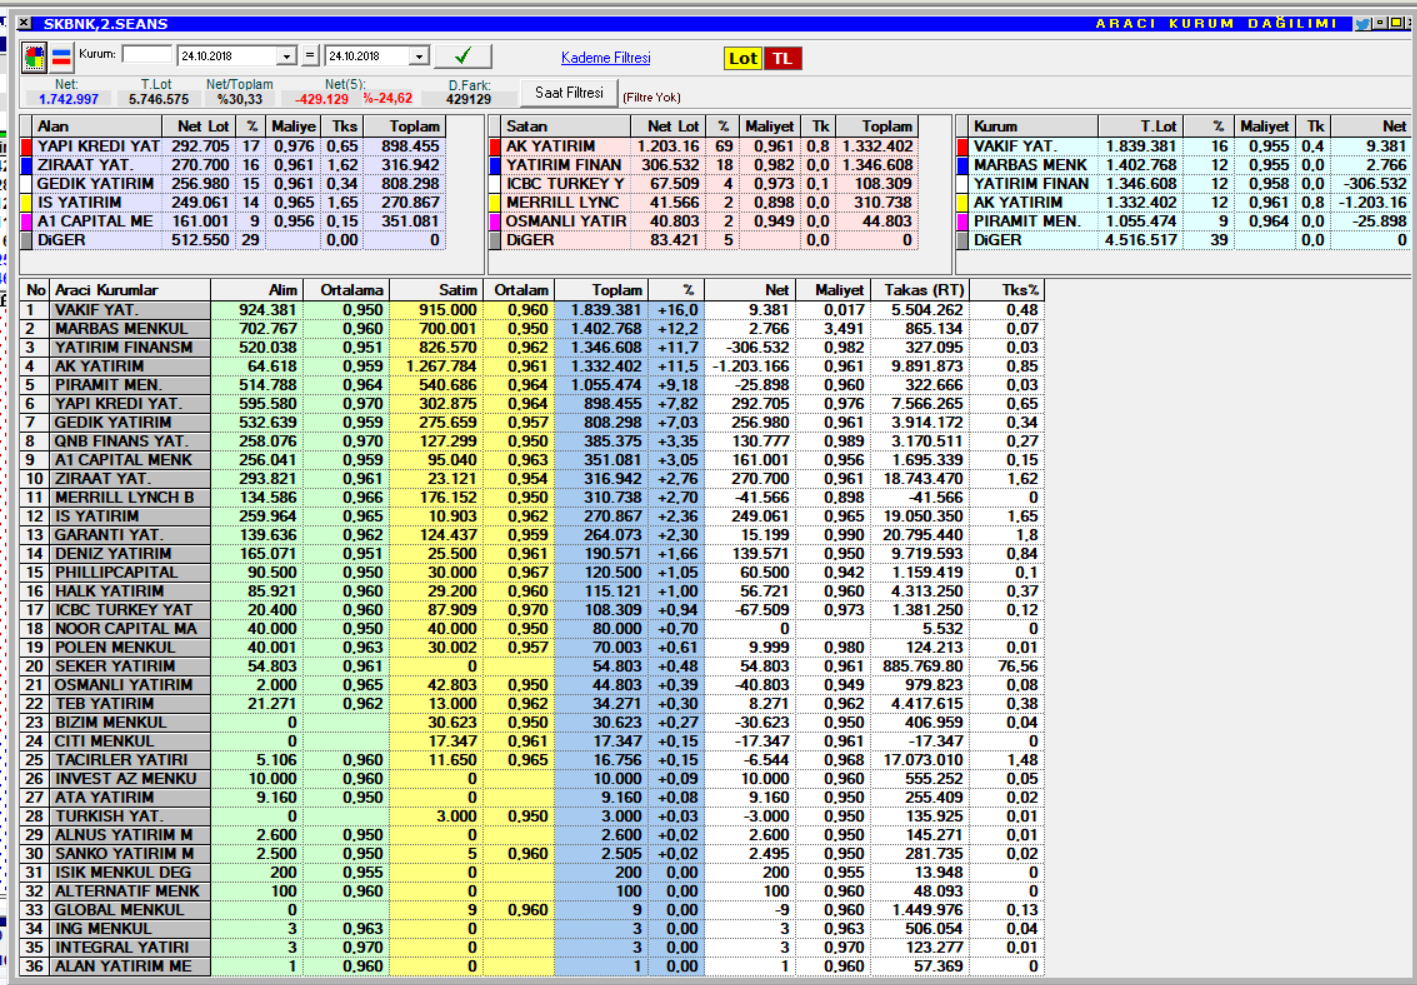Screen dimensions: 1417x985
Task: Click blue swatch beside YATIRIM FINAN in Satan
Action: click(x=495, y=165)
